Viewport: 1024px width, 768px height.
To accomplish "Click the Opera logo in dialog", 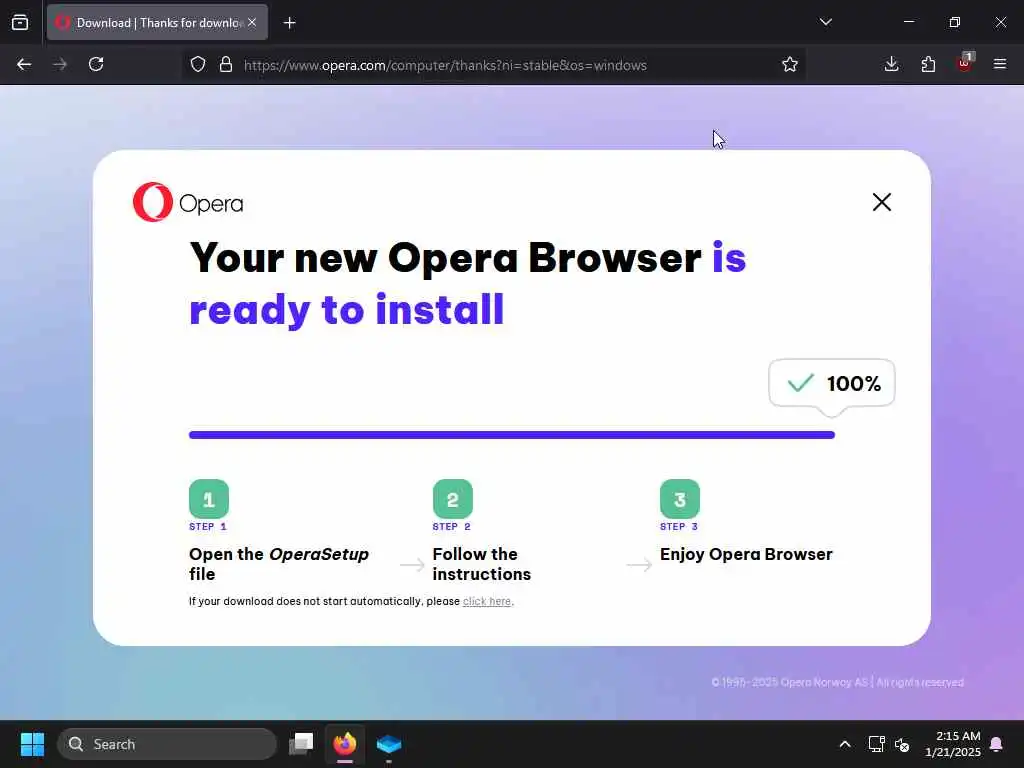I will [x=188, y=202].
